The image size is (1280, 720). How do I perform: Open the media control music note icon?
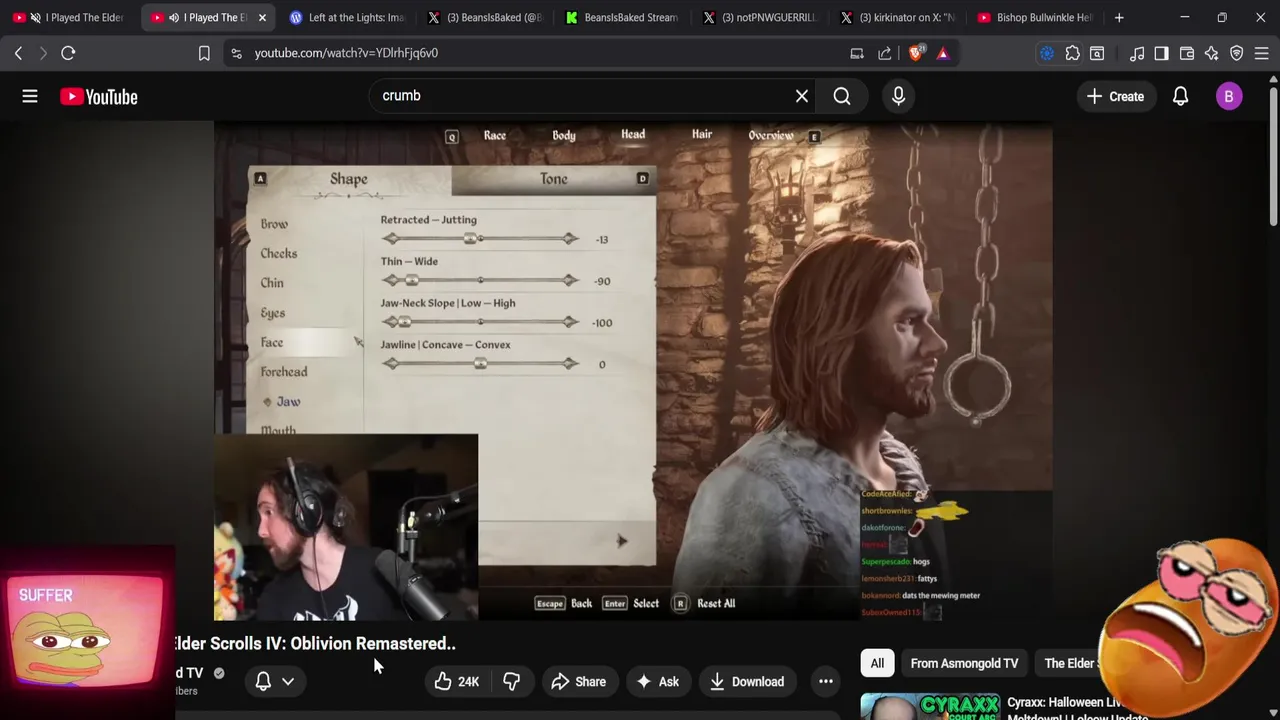pos(1137,53)
